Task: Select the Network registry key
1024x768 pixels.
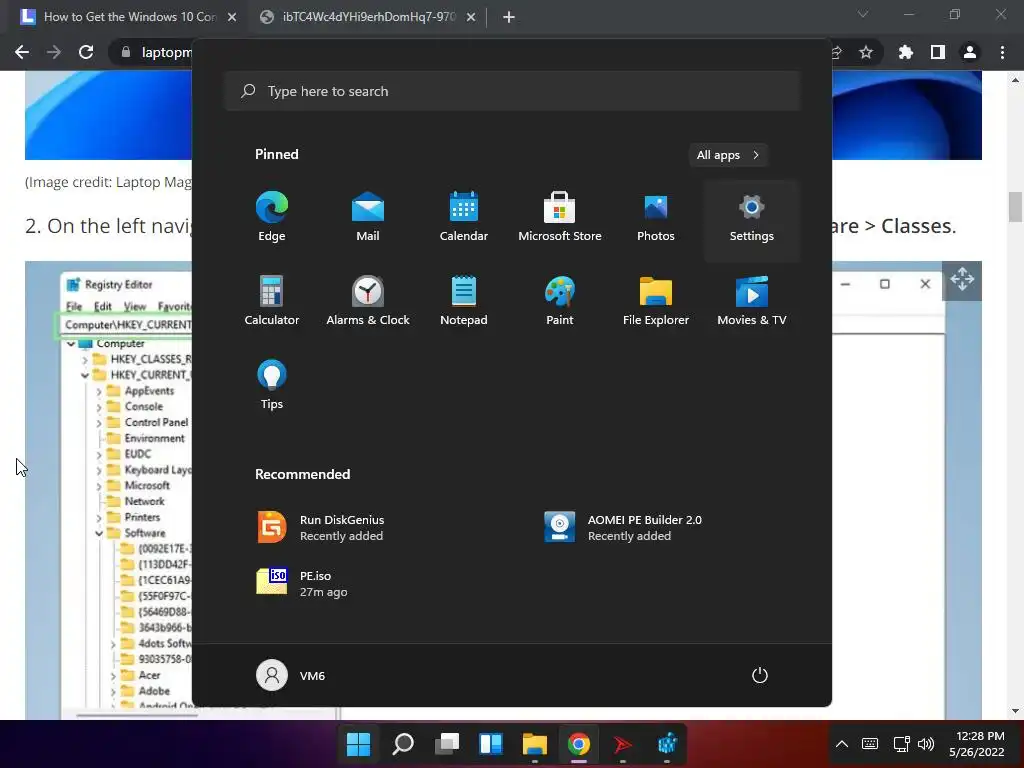Action: (x=144, y=502)
